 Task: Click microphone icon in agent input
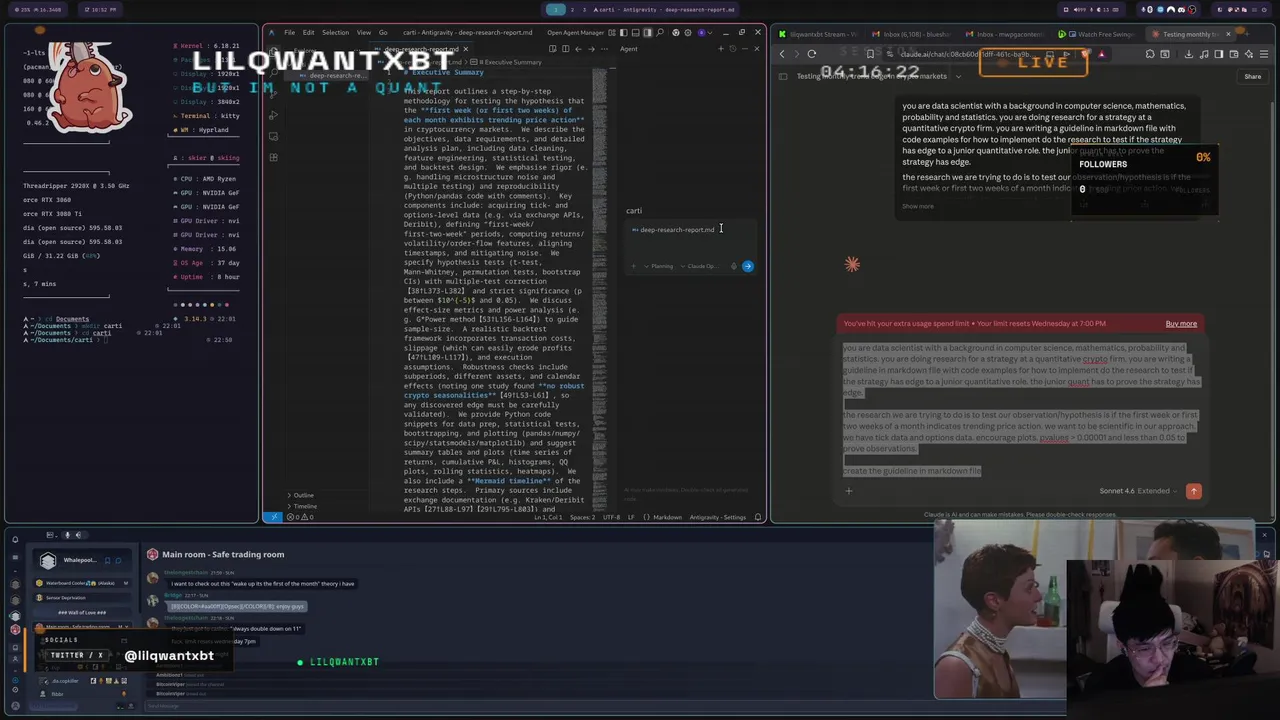(734, 266)
